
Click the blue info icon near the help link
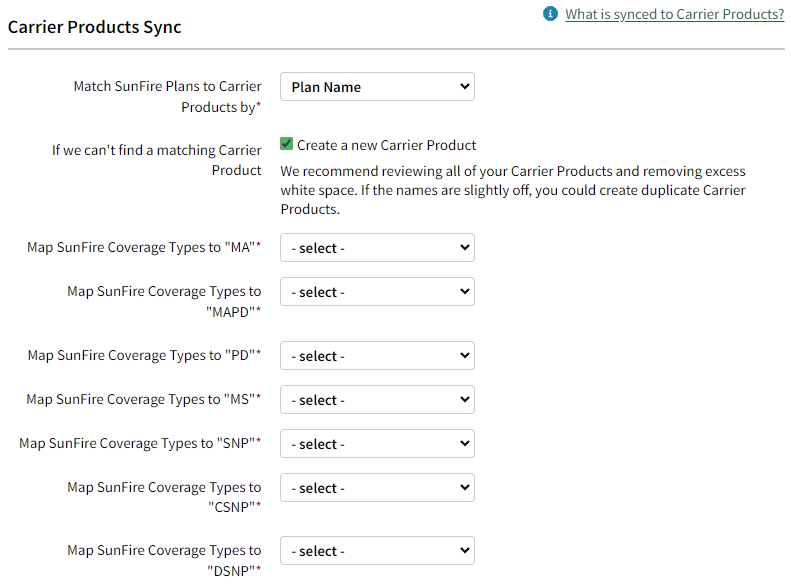point(550,14)
